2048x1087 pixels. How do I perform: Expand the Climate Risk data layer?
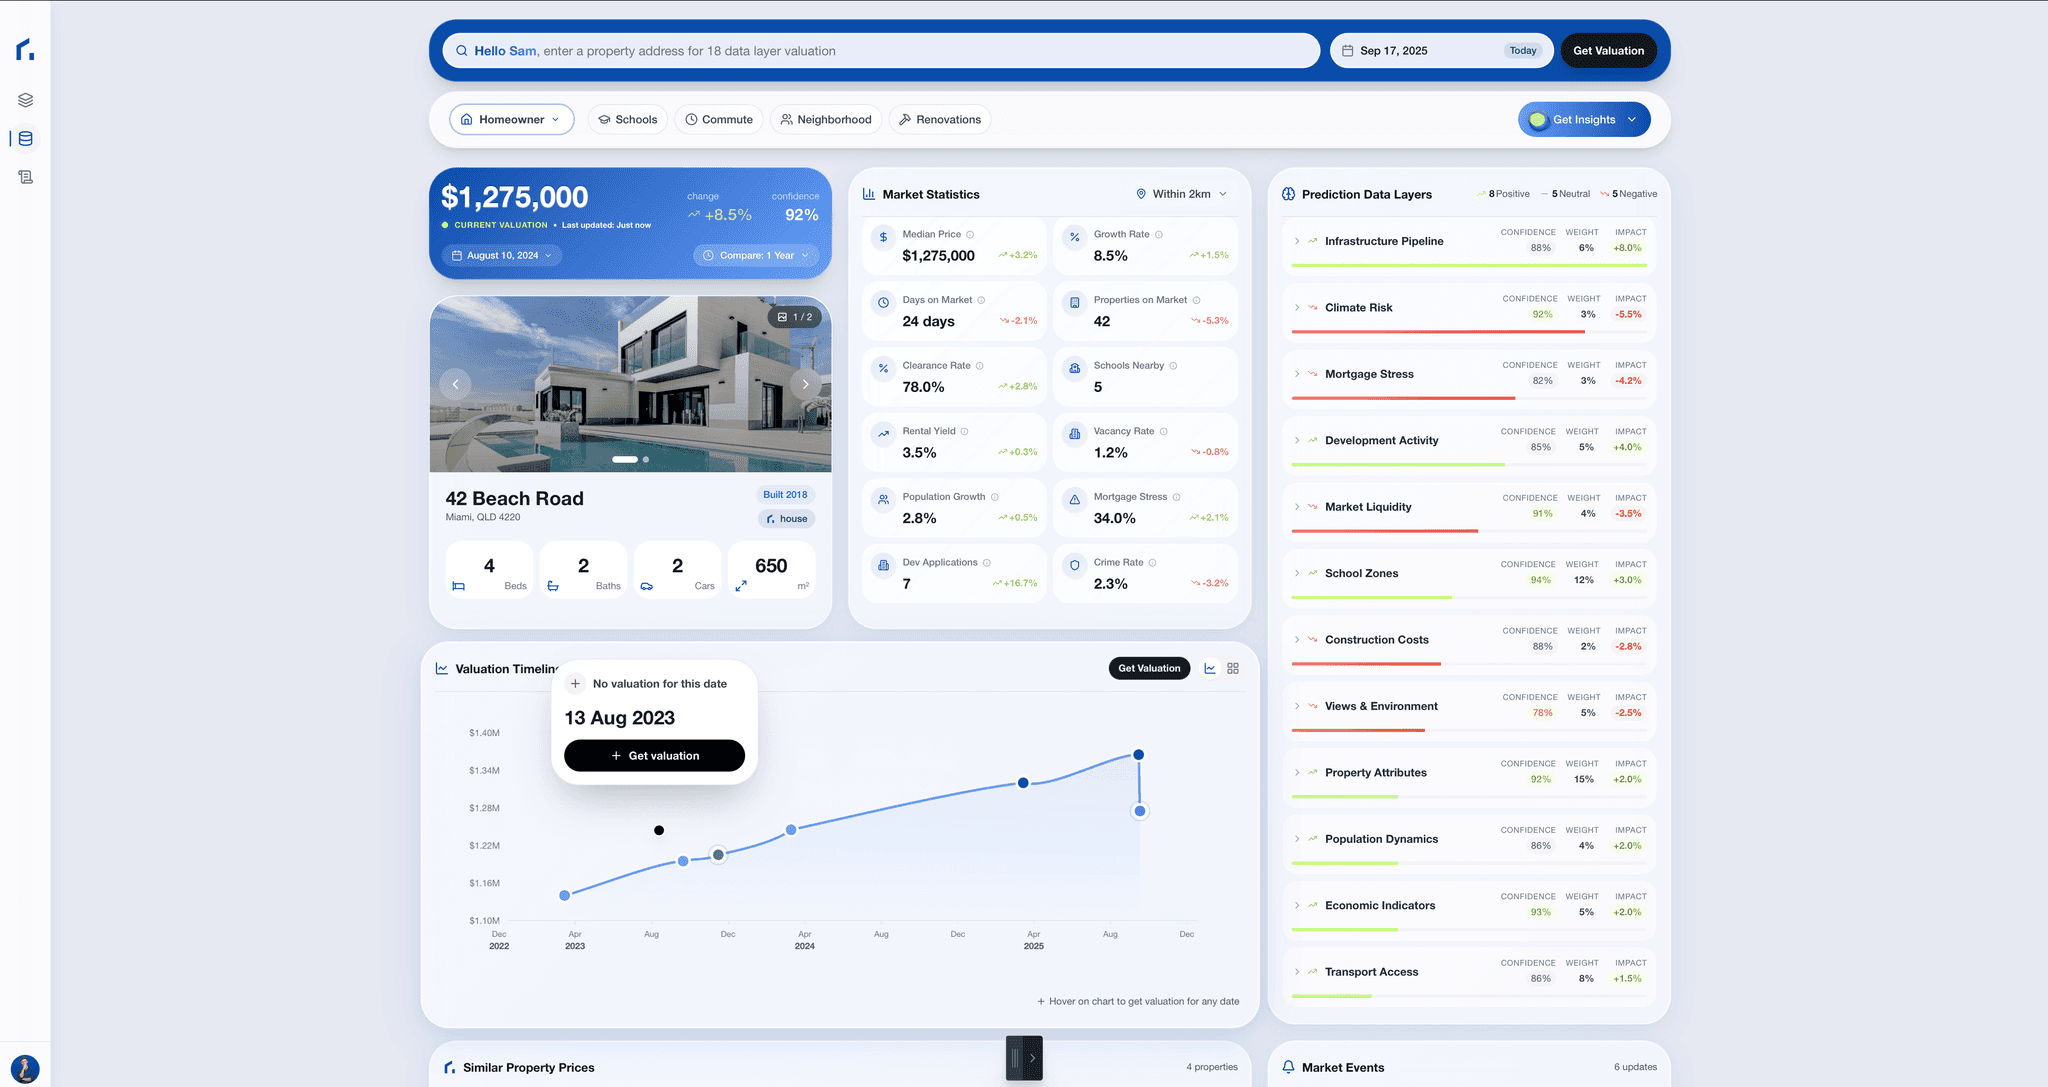point(1297,308)
